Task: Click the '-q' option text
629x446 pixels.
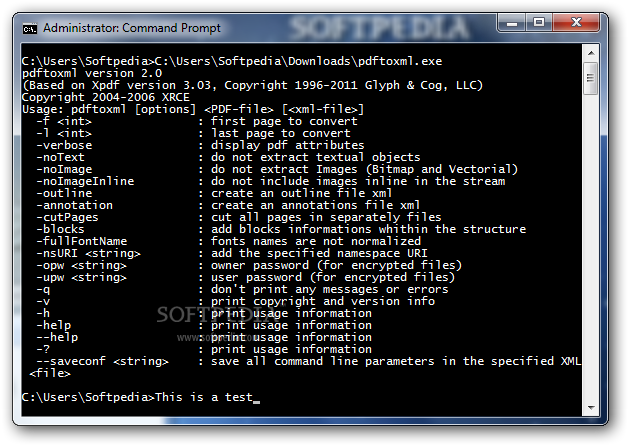Action: tap(43, 290)
